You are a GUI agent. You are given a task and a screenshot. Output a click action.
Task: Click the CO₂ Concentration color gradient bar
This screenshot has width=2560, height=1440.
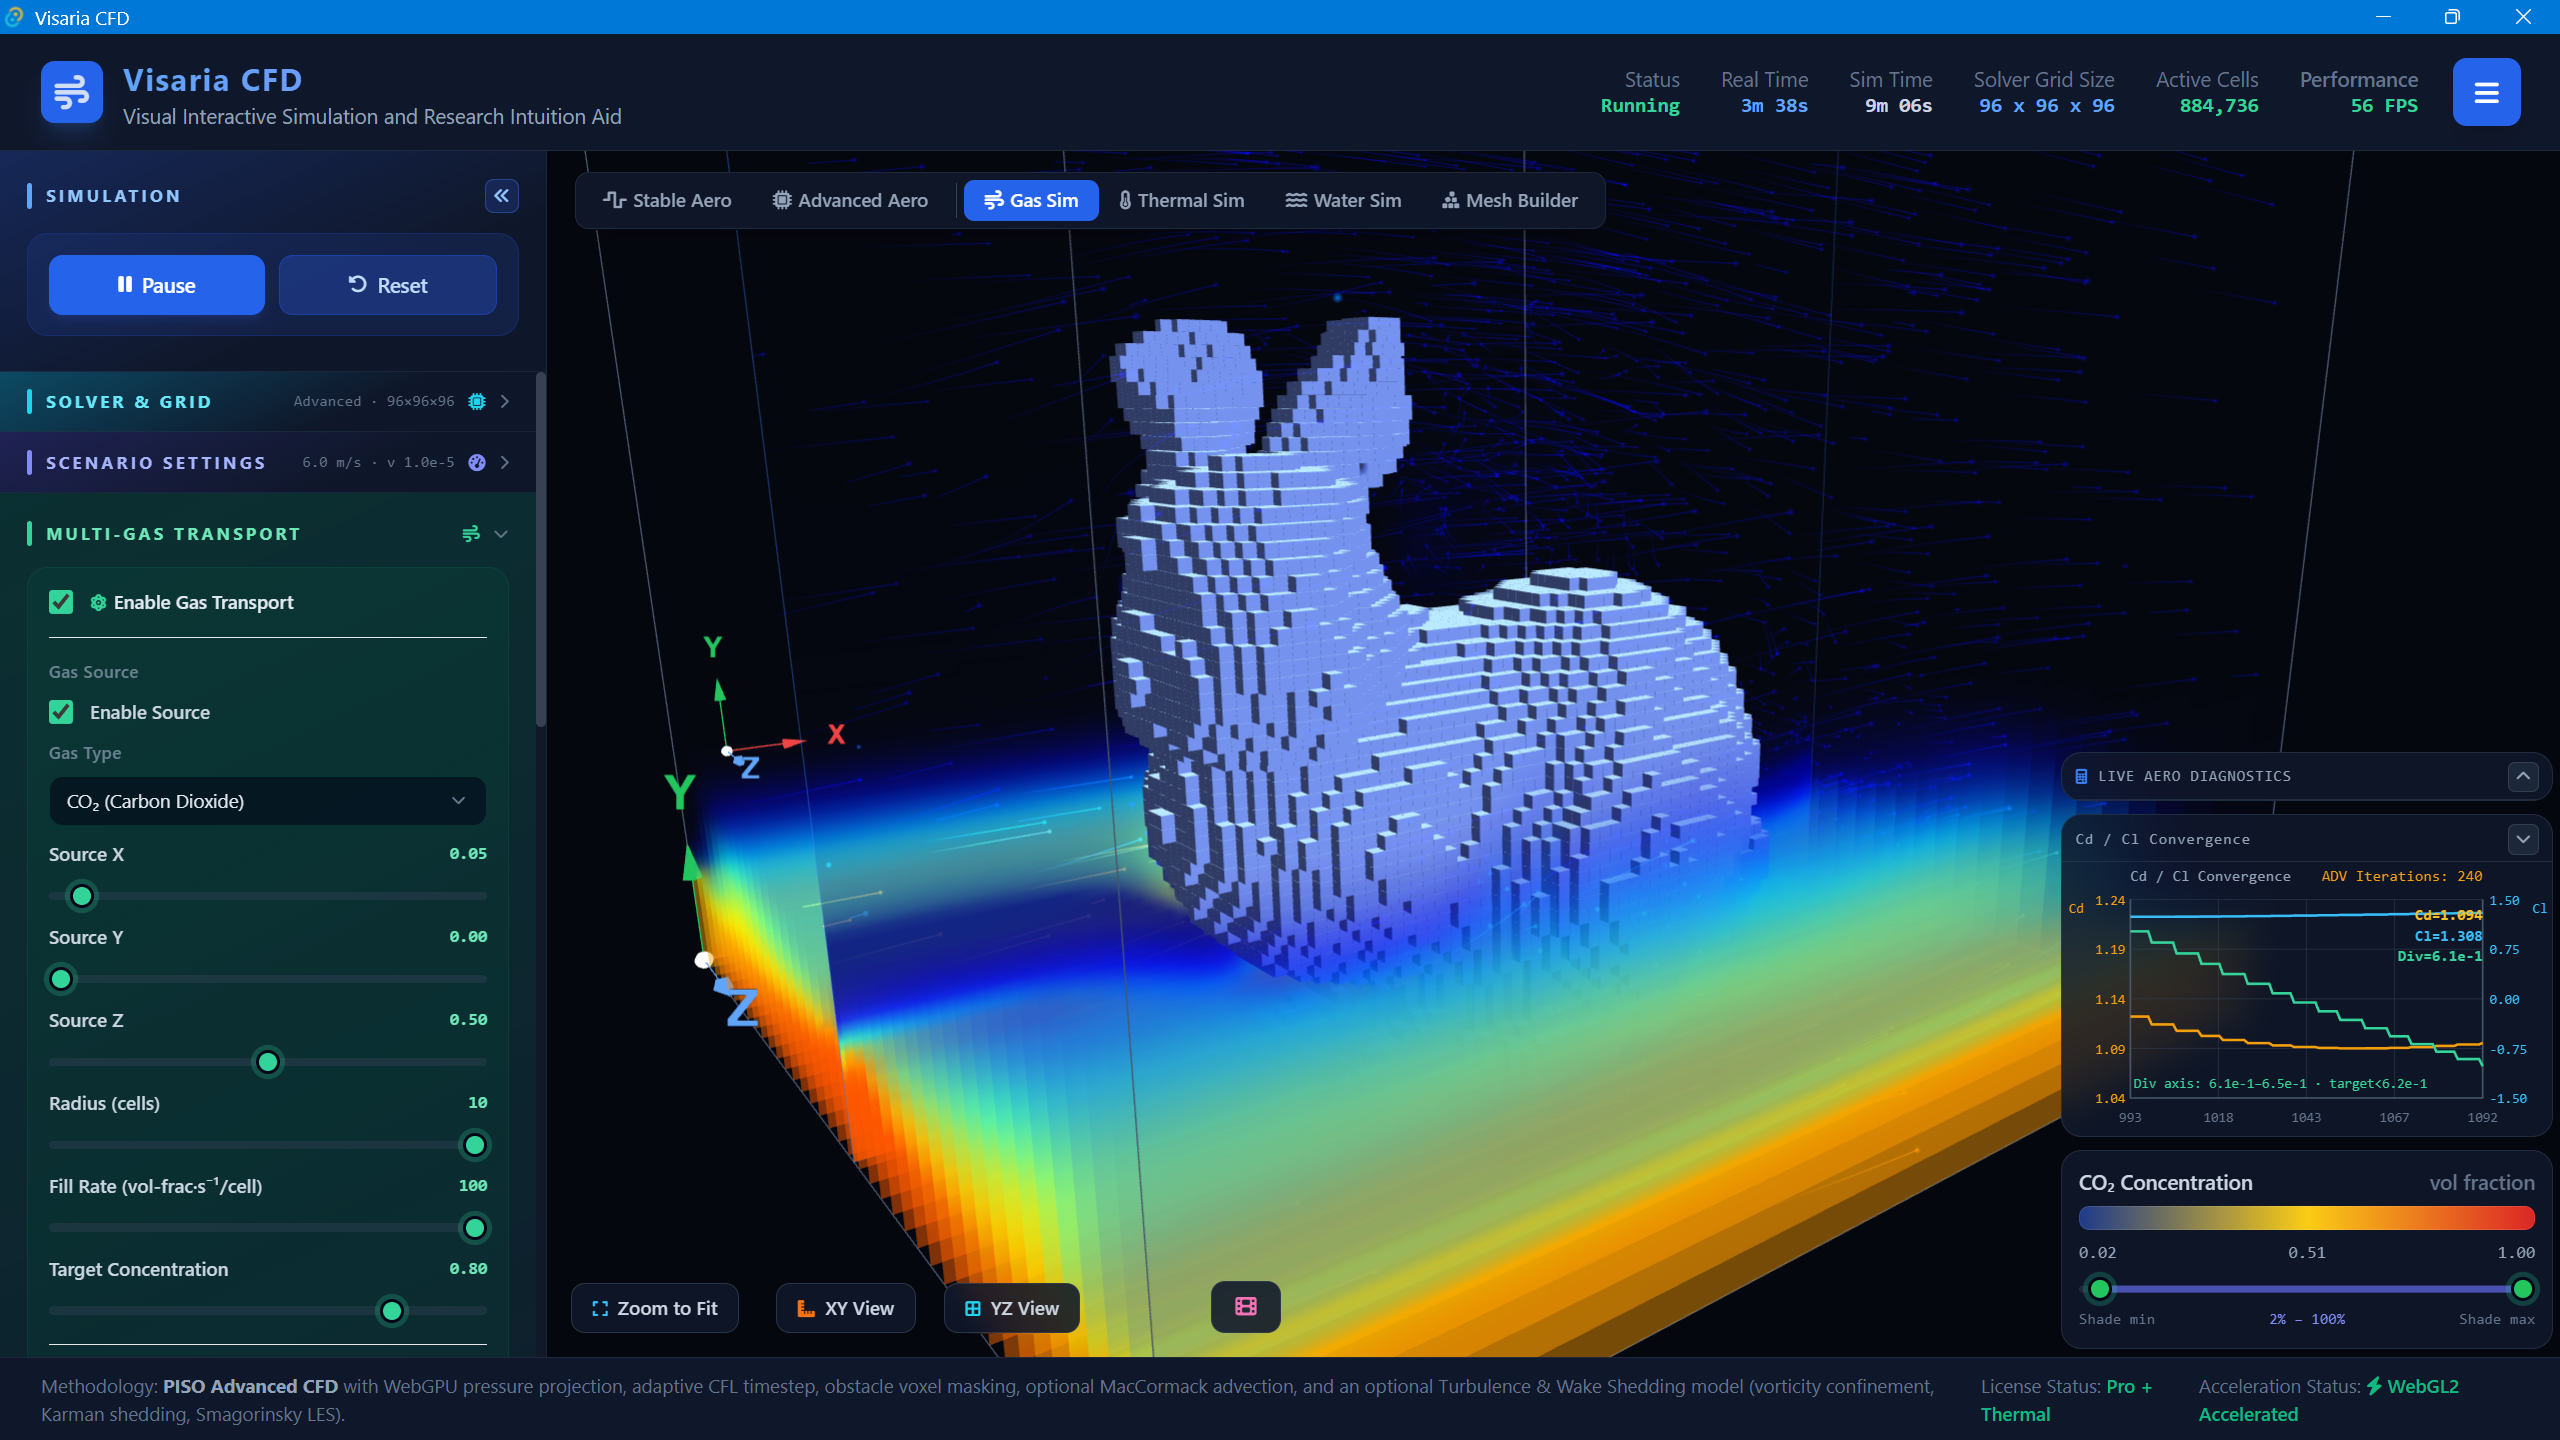(x=2307, y=1217)
